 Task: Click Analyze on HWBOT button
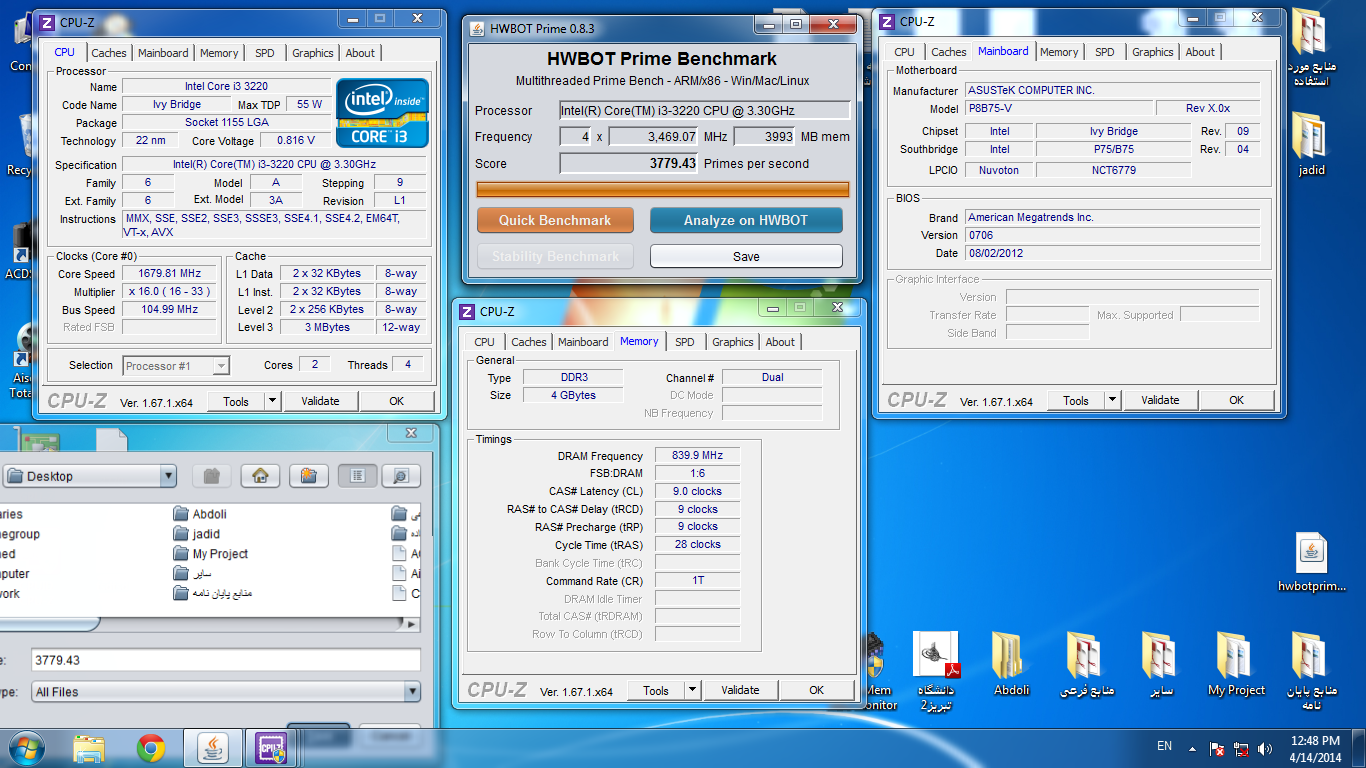click(x=746, y=220)
